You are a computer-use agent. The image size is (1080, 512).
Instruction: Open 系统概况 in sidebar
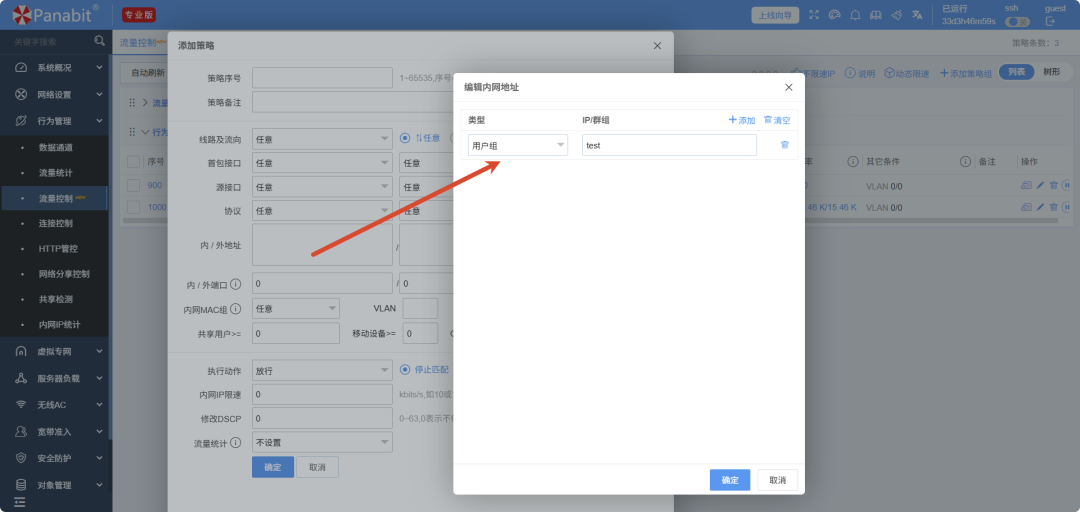pyautogui.click(x=55, y=68)
